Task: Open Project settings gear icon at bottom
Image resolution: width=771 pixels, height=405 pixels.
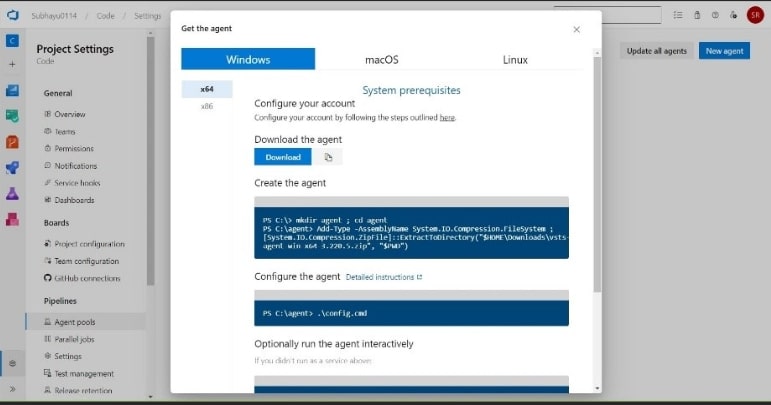Action: tap(12, 363)
